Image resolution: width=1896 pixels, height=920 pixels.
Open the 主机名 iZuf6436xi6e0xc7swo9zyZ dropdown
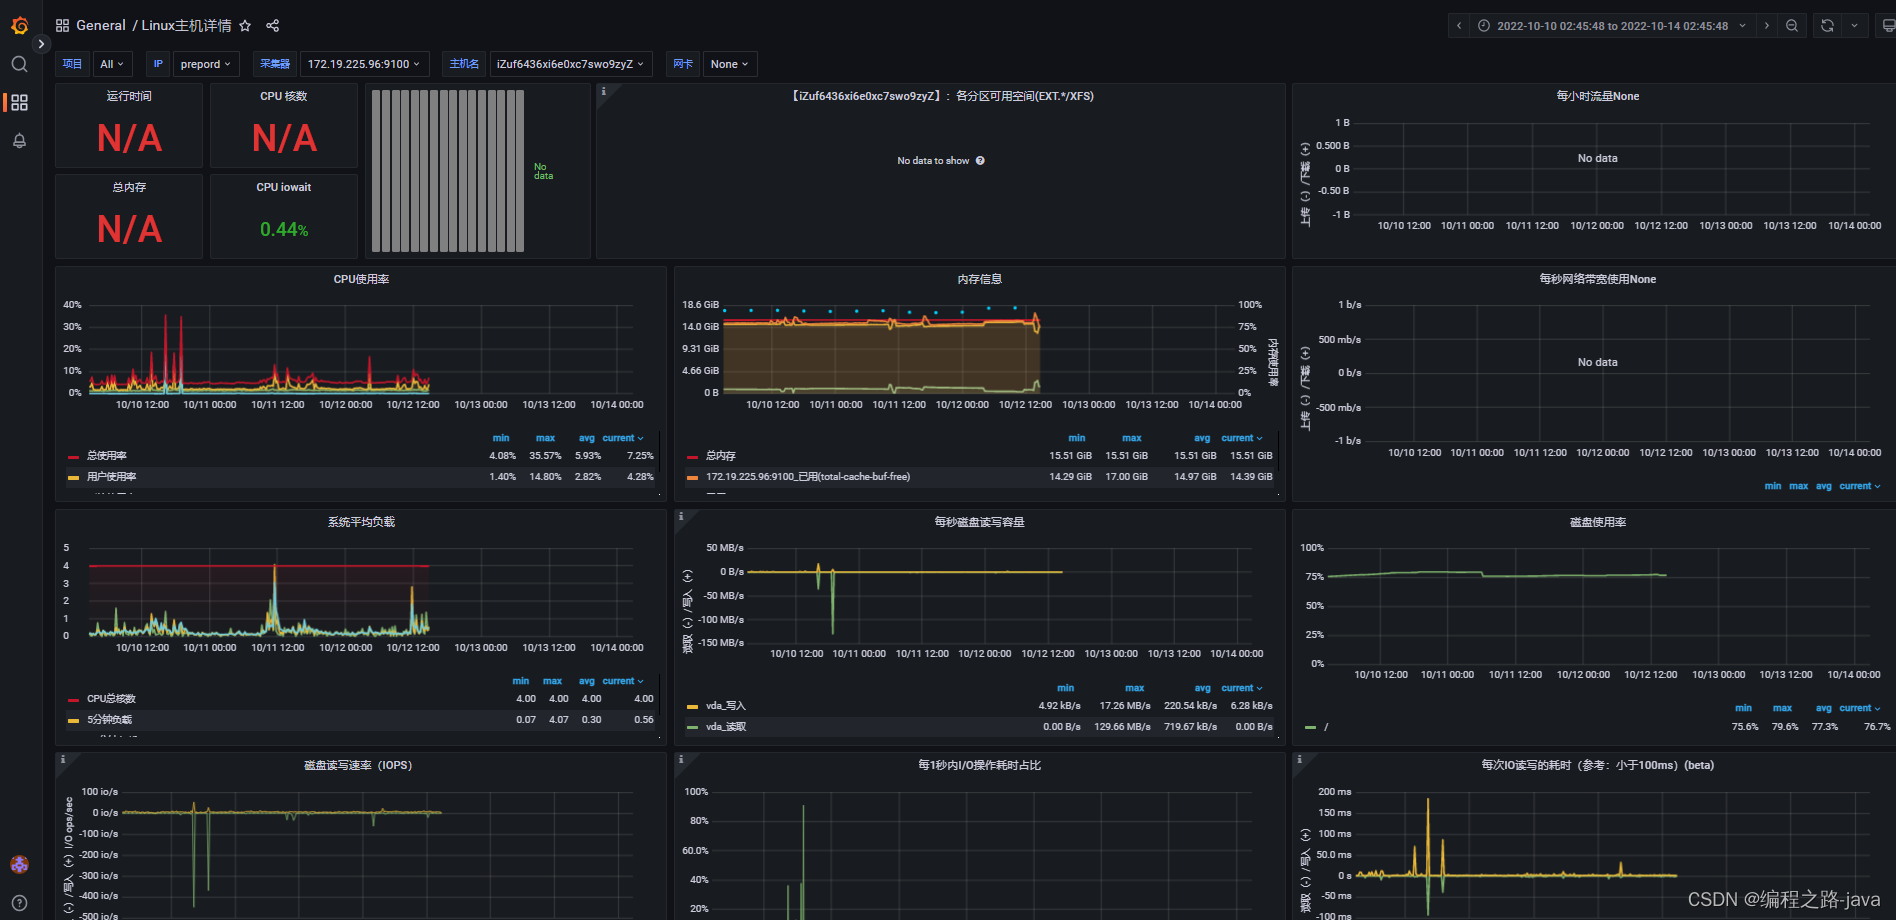point(571,64)
